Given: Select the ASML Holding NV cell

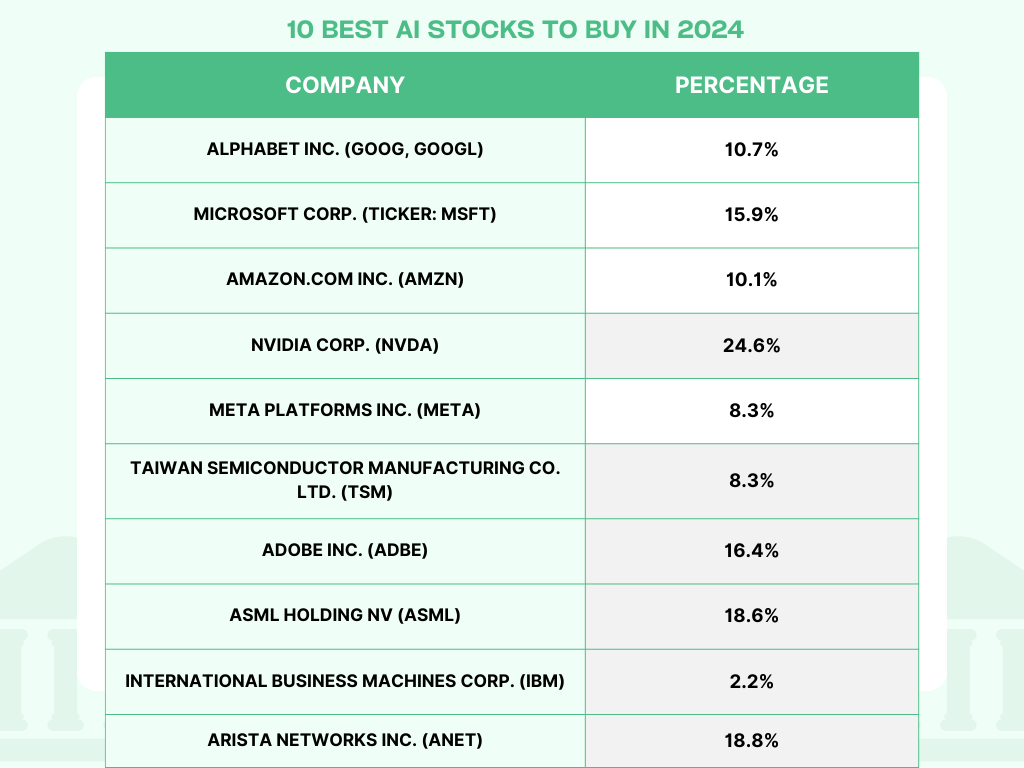Looking at the screenshot, I should pos(345,615).
